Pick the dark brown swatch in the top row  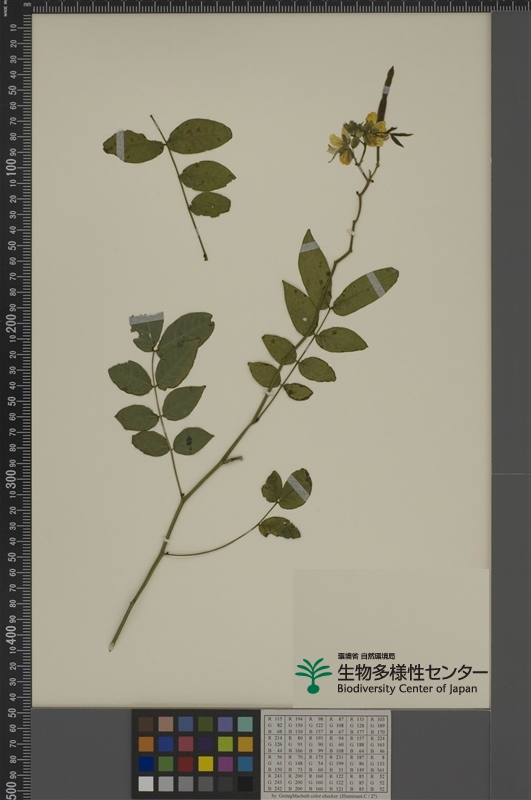[x=146, y=724]
